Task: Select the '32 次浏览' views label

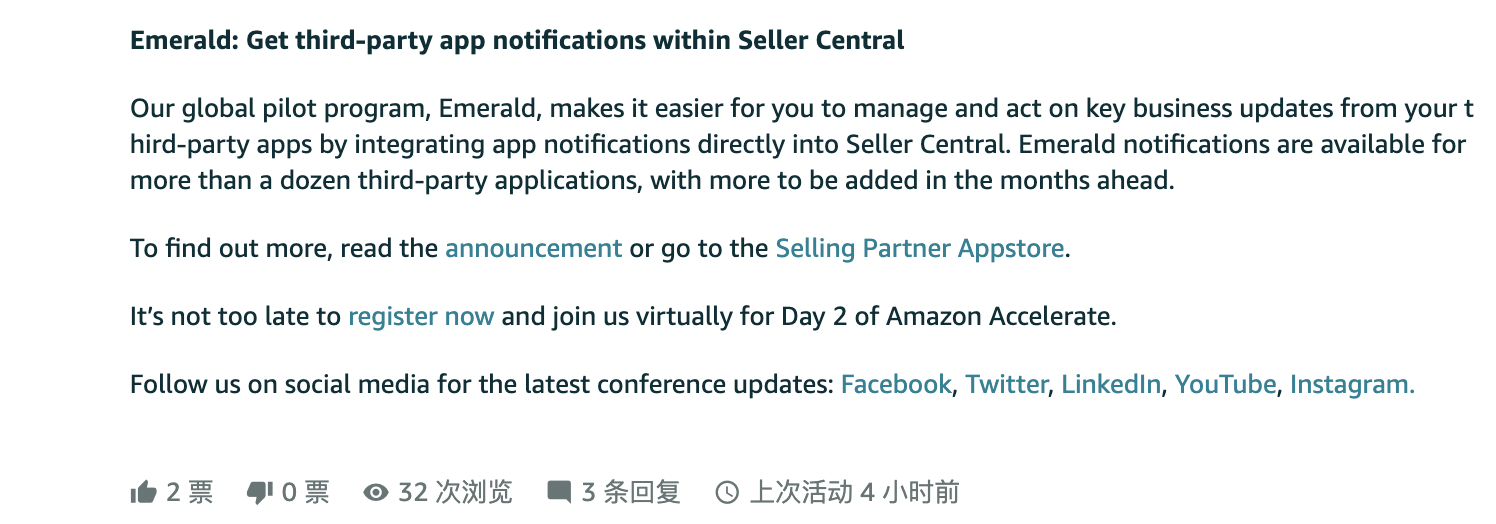Action: [455, 492]
